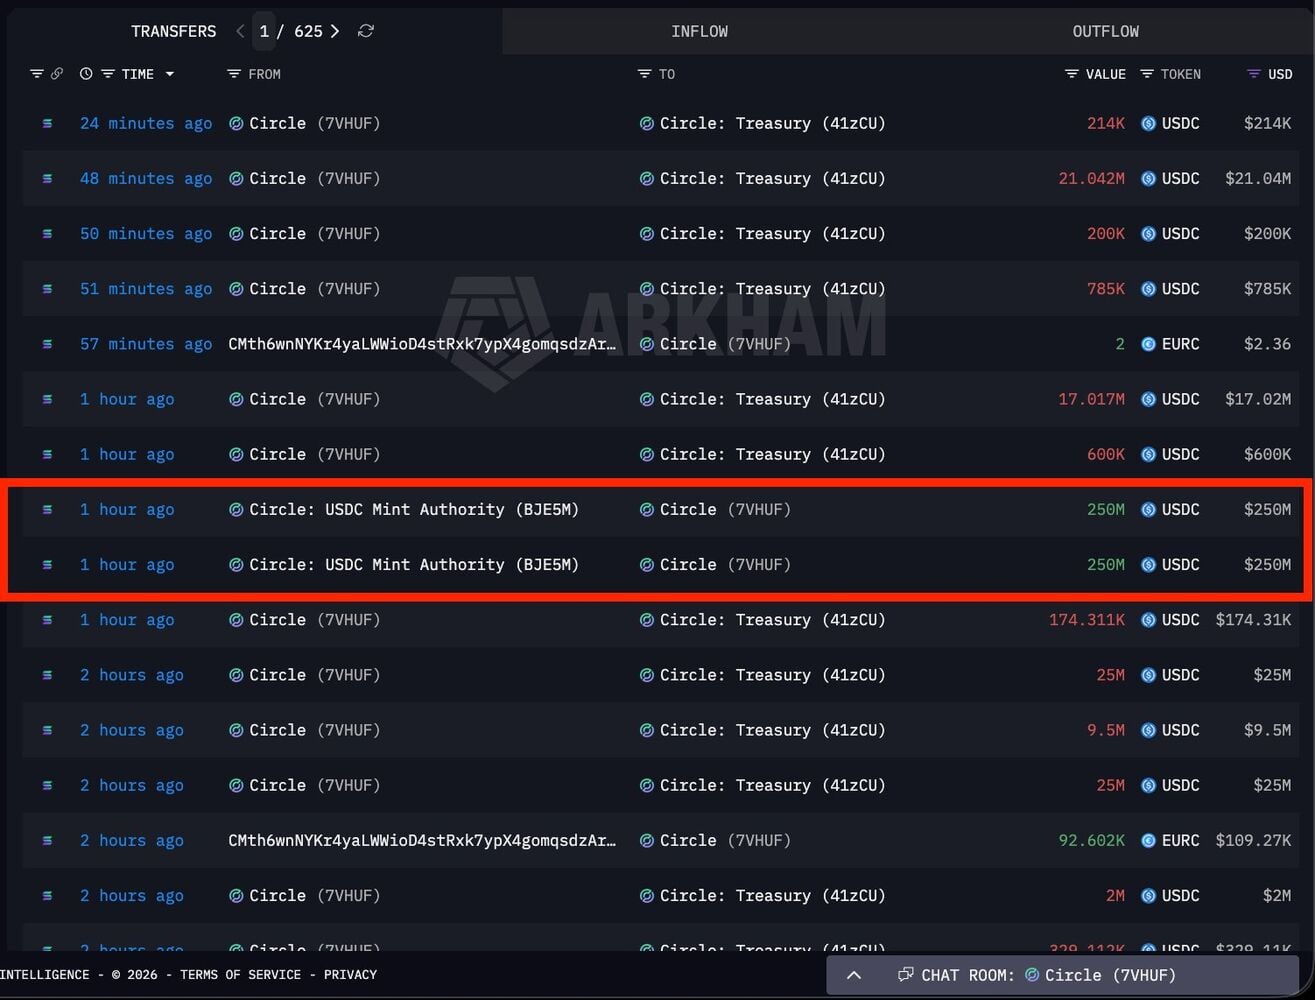The height and width of the screenshot is (1000, 1315).
Task: Open the FROM column filter
Action: pyautogui.click(x=234, y=74)
